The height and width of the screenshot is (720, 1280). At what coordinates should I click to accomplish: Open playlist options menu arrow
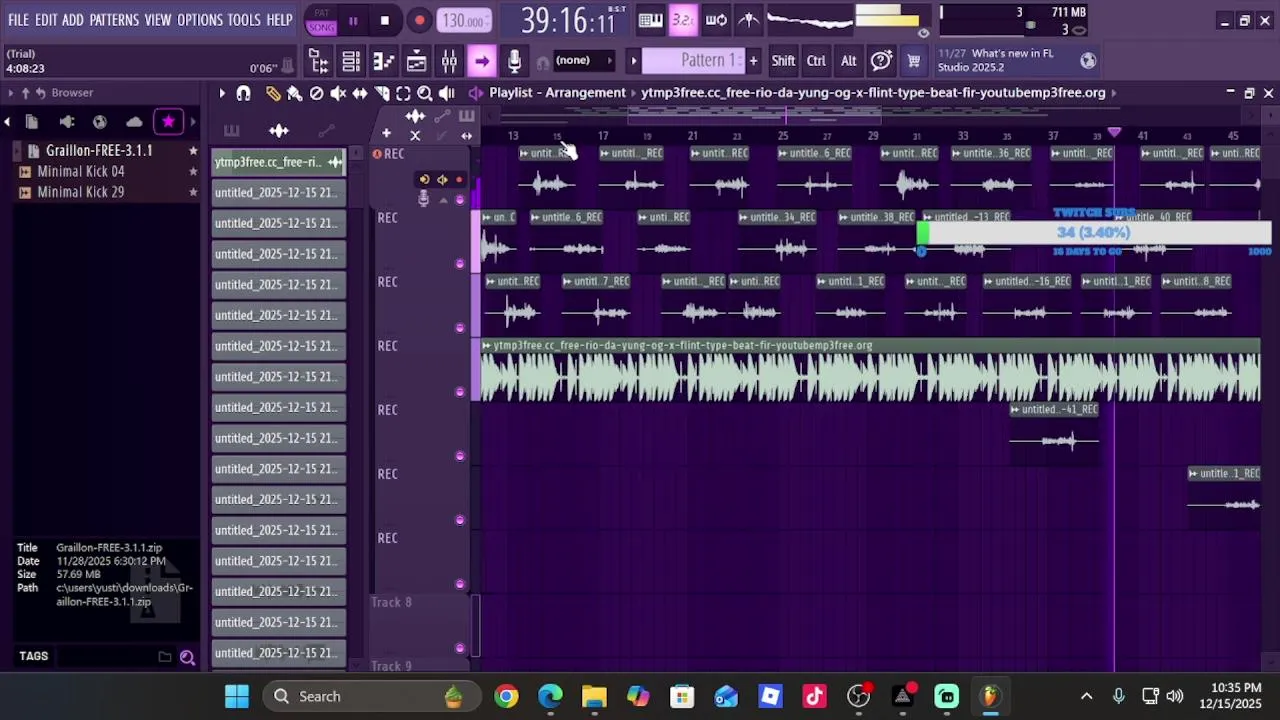222,93
